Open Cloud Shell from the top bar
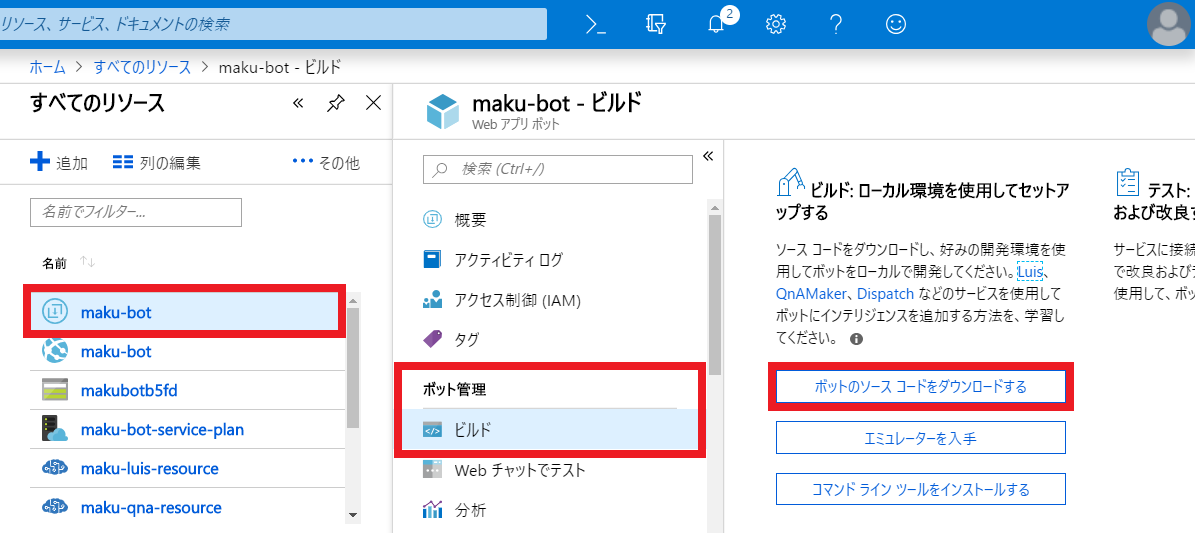 tap(596, 24)
